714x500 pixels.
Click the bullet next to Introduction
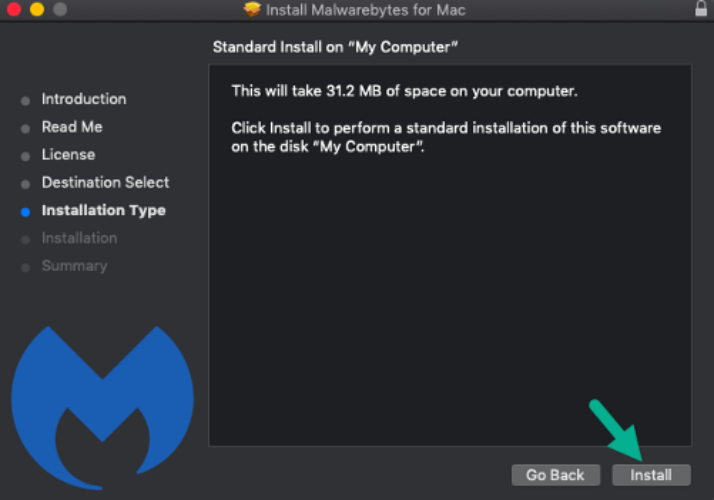pyautogui.click(x=26, y=101)
